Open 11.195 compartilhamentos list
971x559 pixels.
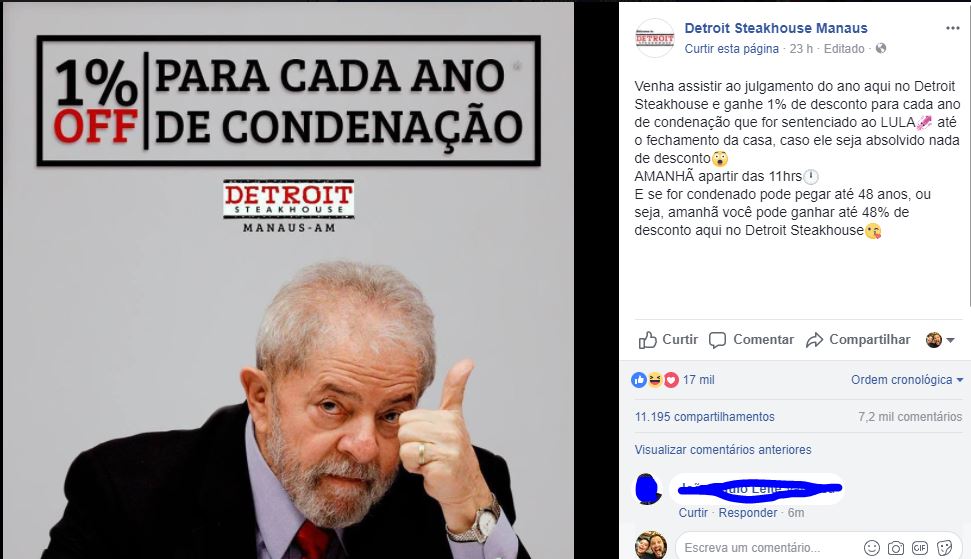point(705,417)
